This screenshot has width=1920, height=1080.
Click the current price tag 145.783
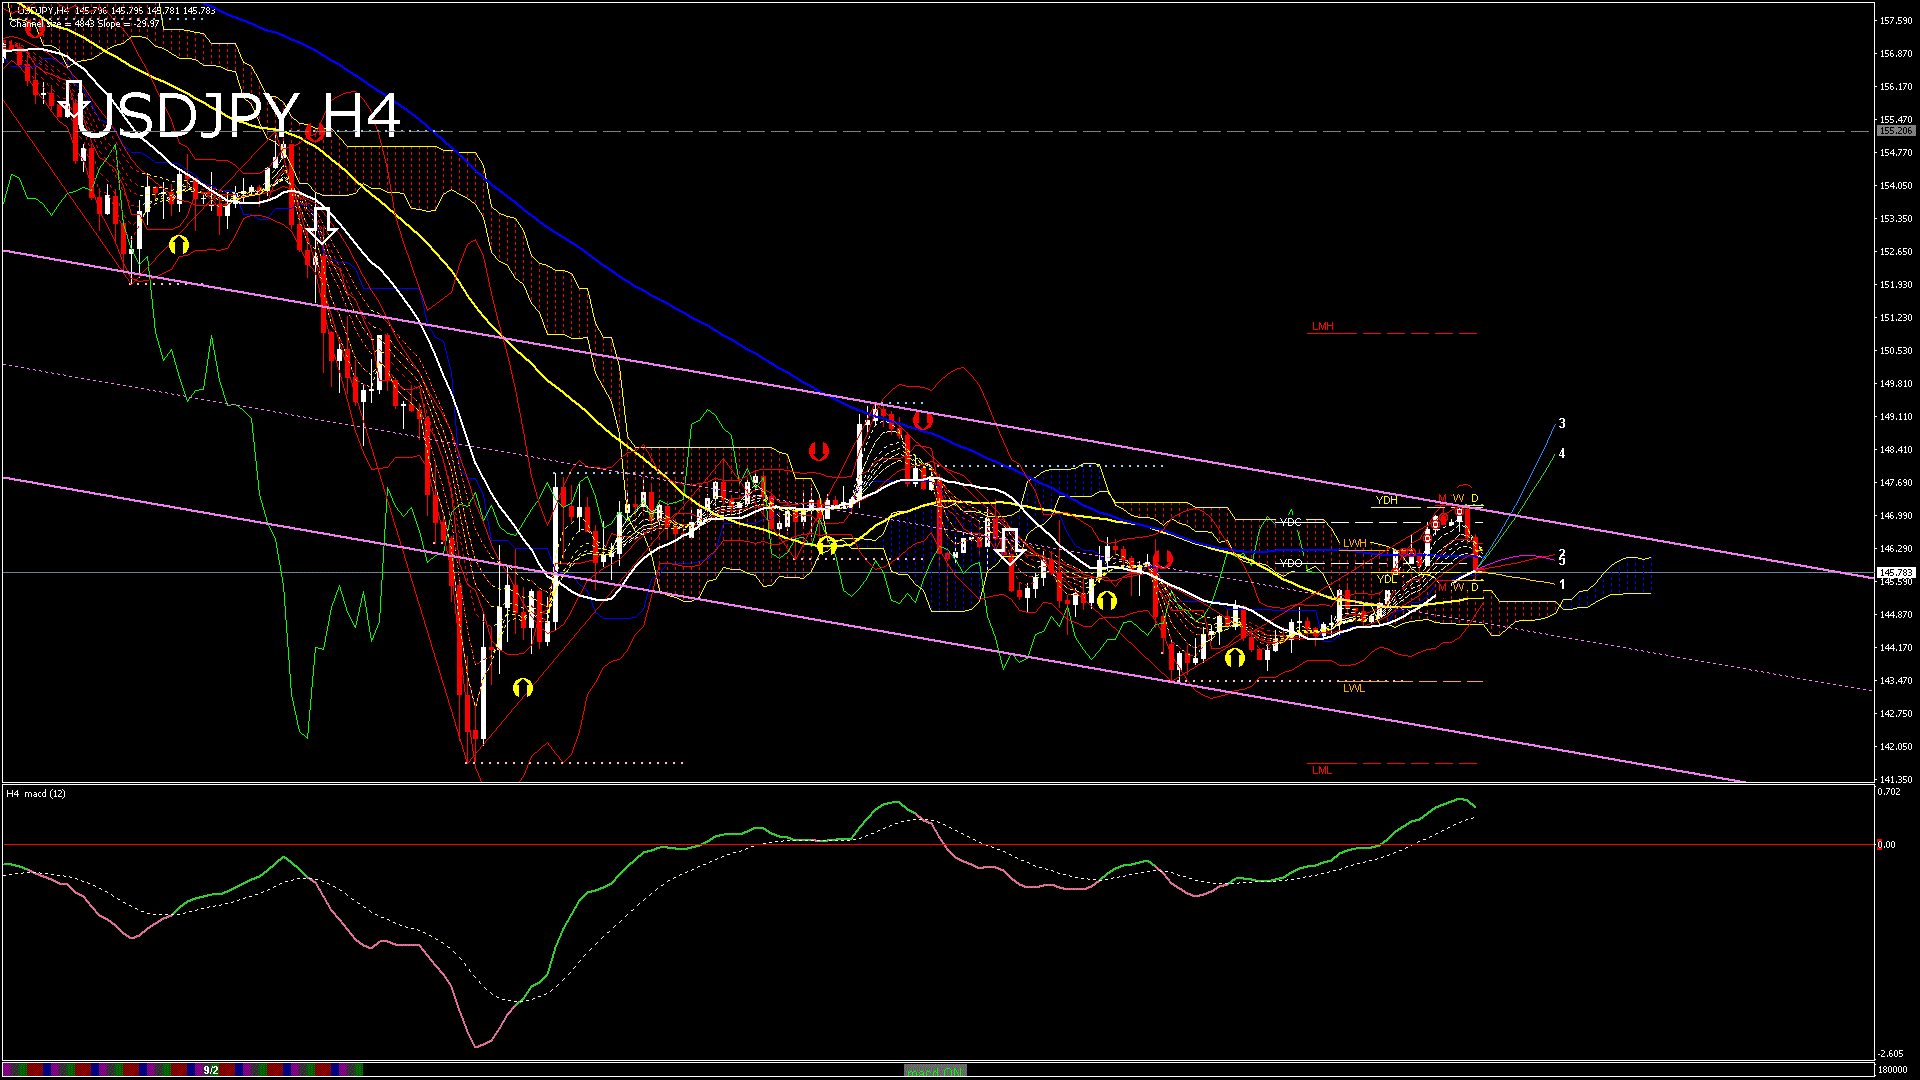1895,573
